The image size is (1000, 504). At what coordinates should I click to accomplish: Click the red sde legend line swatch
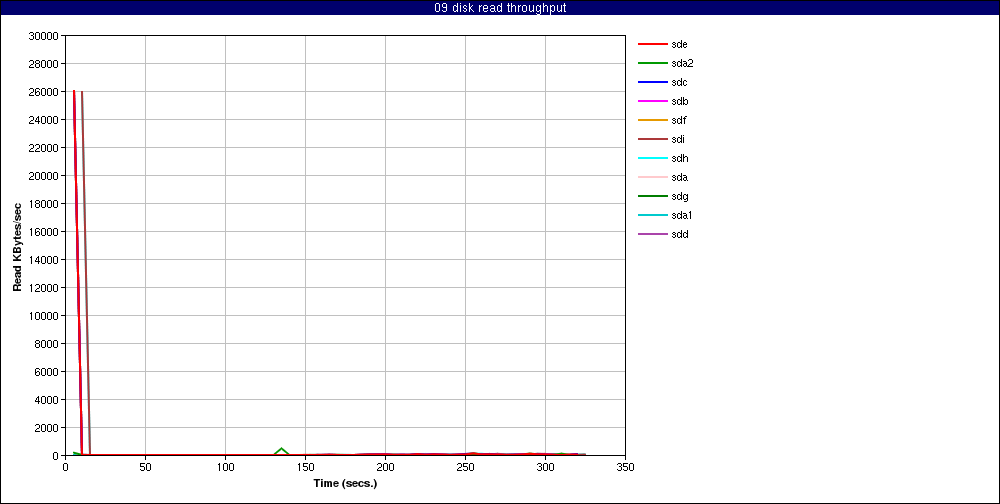pyautogui.click(x=652, y=45)
